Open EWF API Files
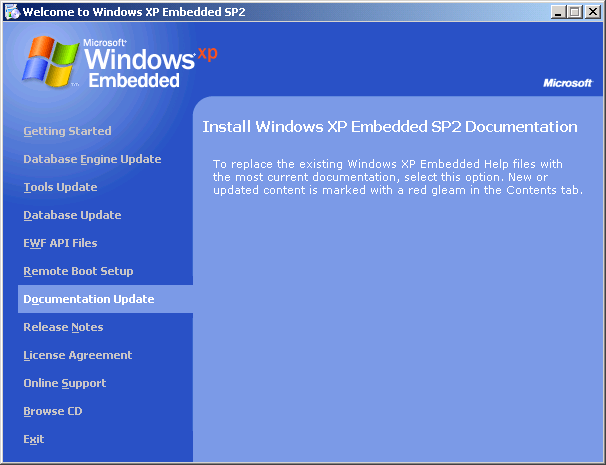This screenshot has height=465, width=606. click(x=60, y=243)
